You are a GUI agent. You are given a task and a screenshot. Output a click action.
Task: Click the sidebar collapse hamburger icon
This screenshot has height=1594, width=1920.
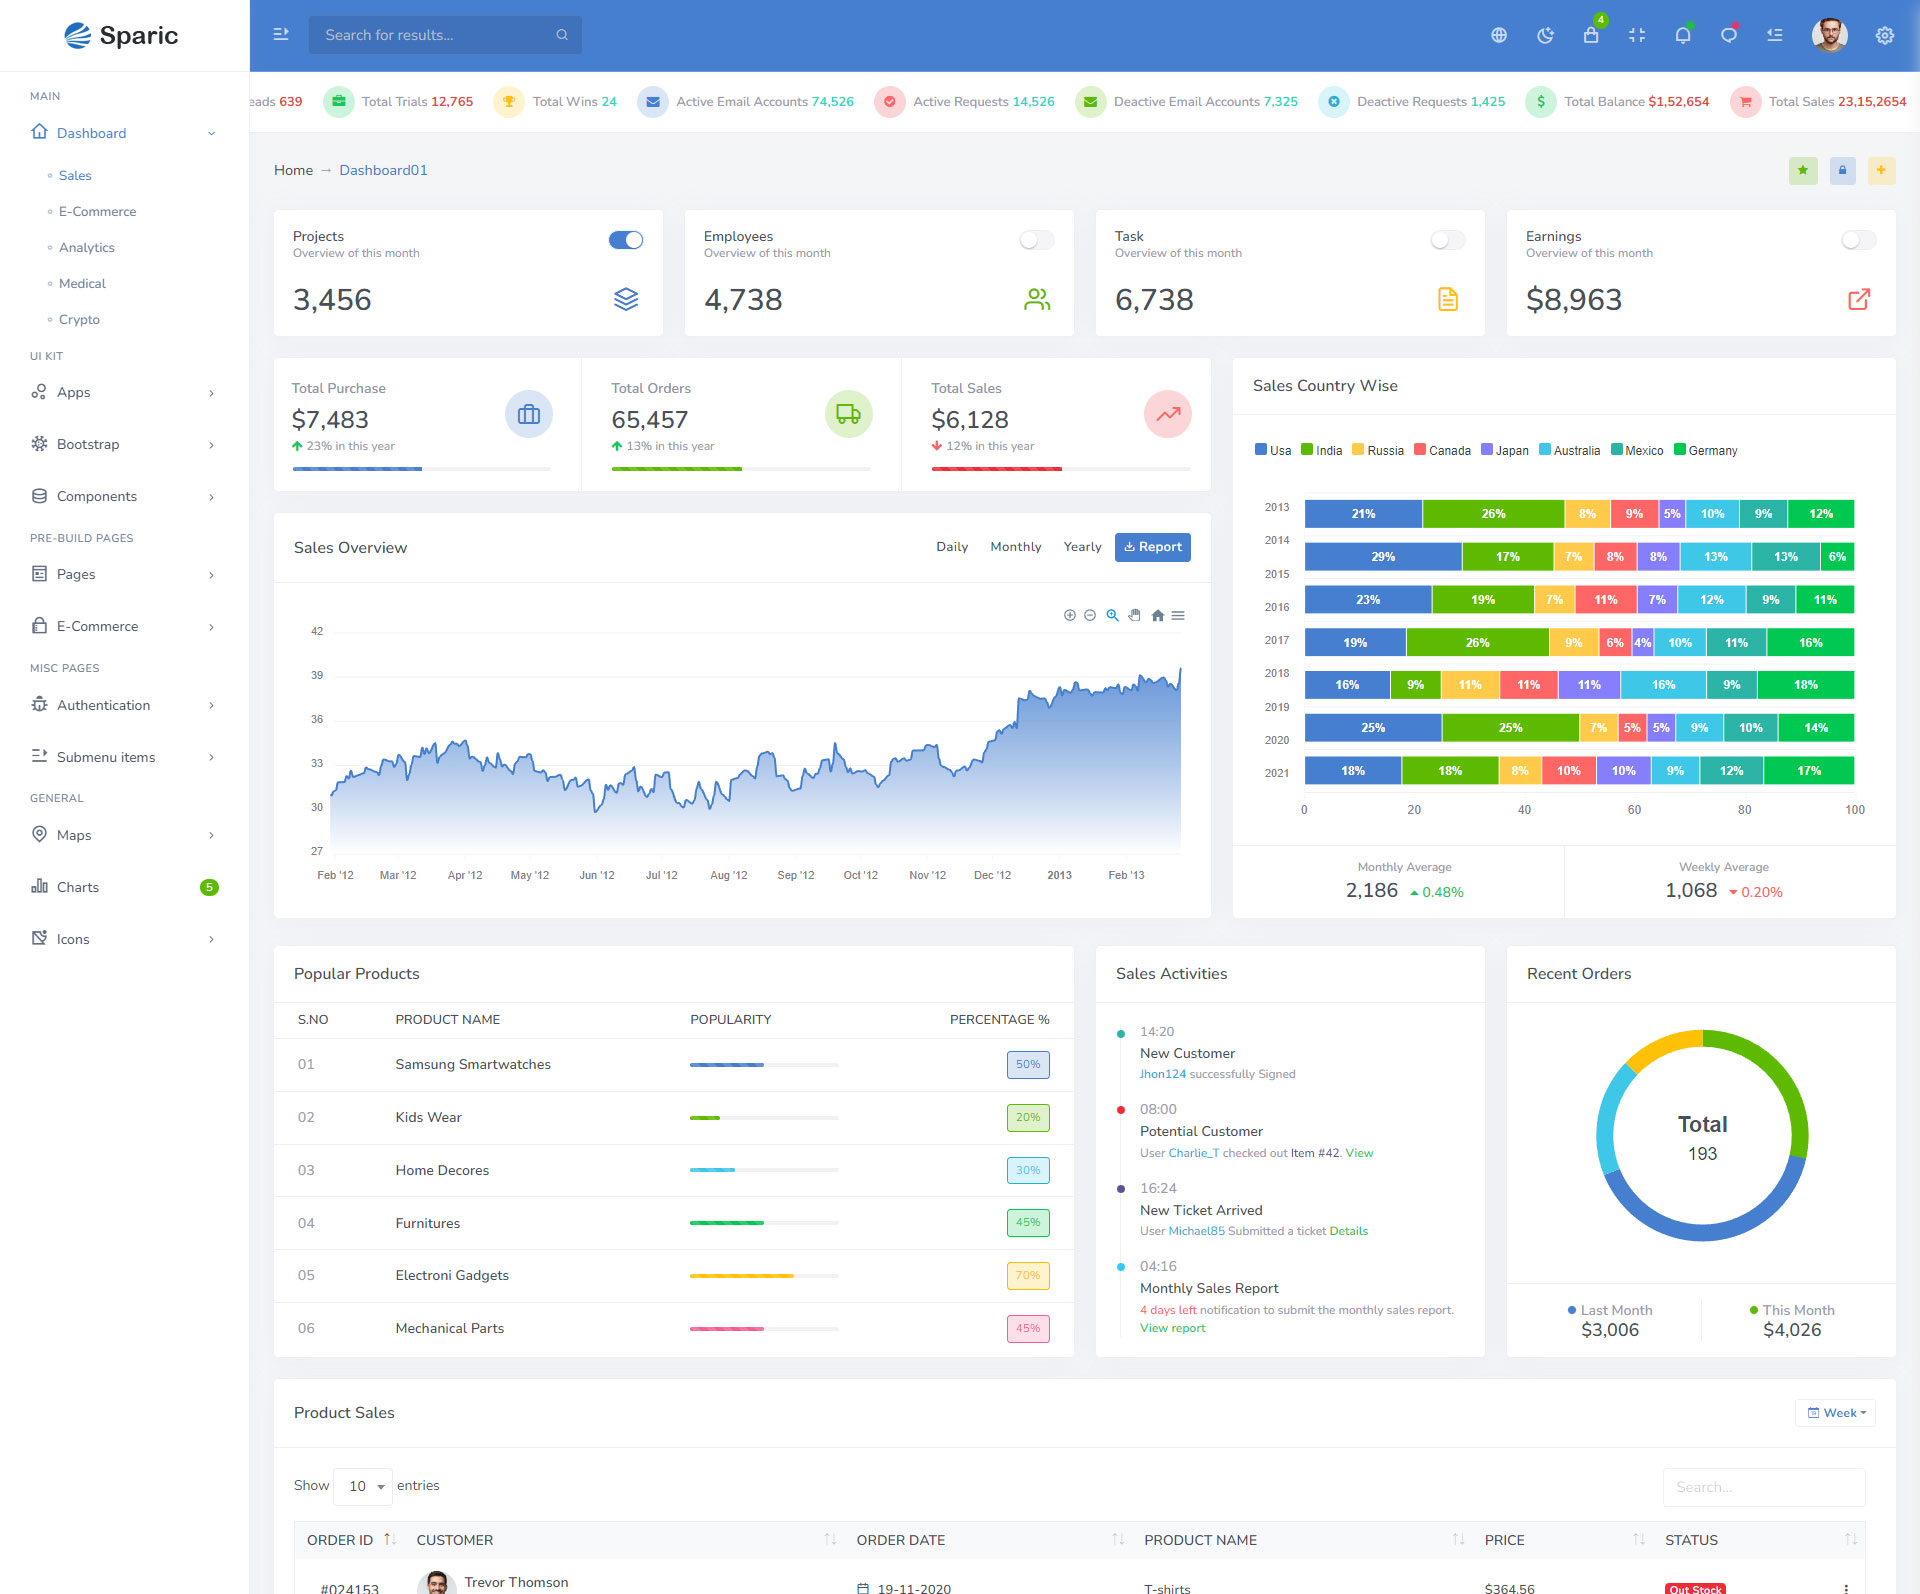(x=281, y=35)
